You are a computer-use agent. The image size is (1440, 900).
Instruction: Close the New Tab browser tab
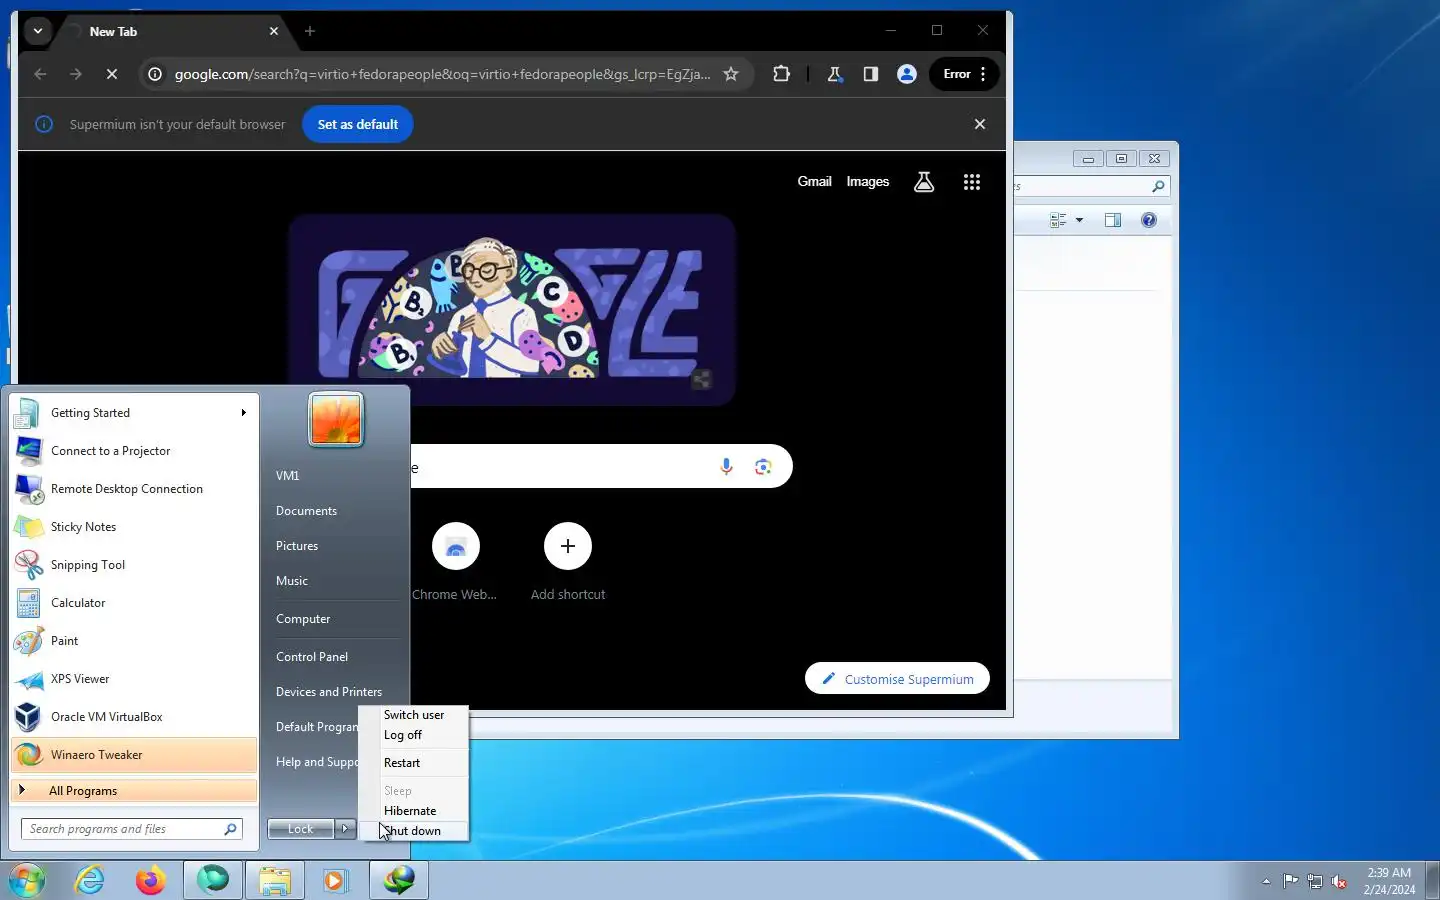tap(274, 31)
